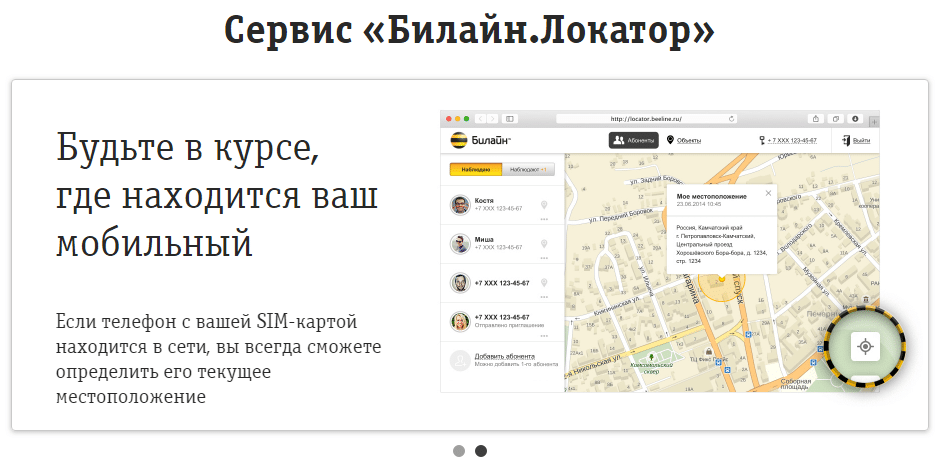Click the Сервис «Билайн.Локатор» heading
Image resolution: width=941 pixels, height=470 pixels.
[470, 31]
